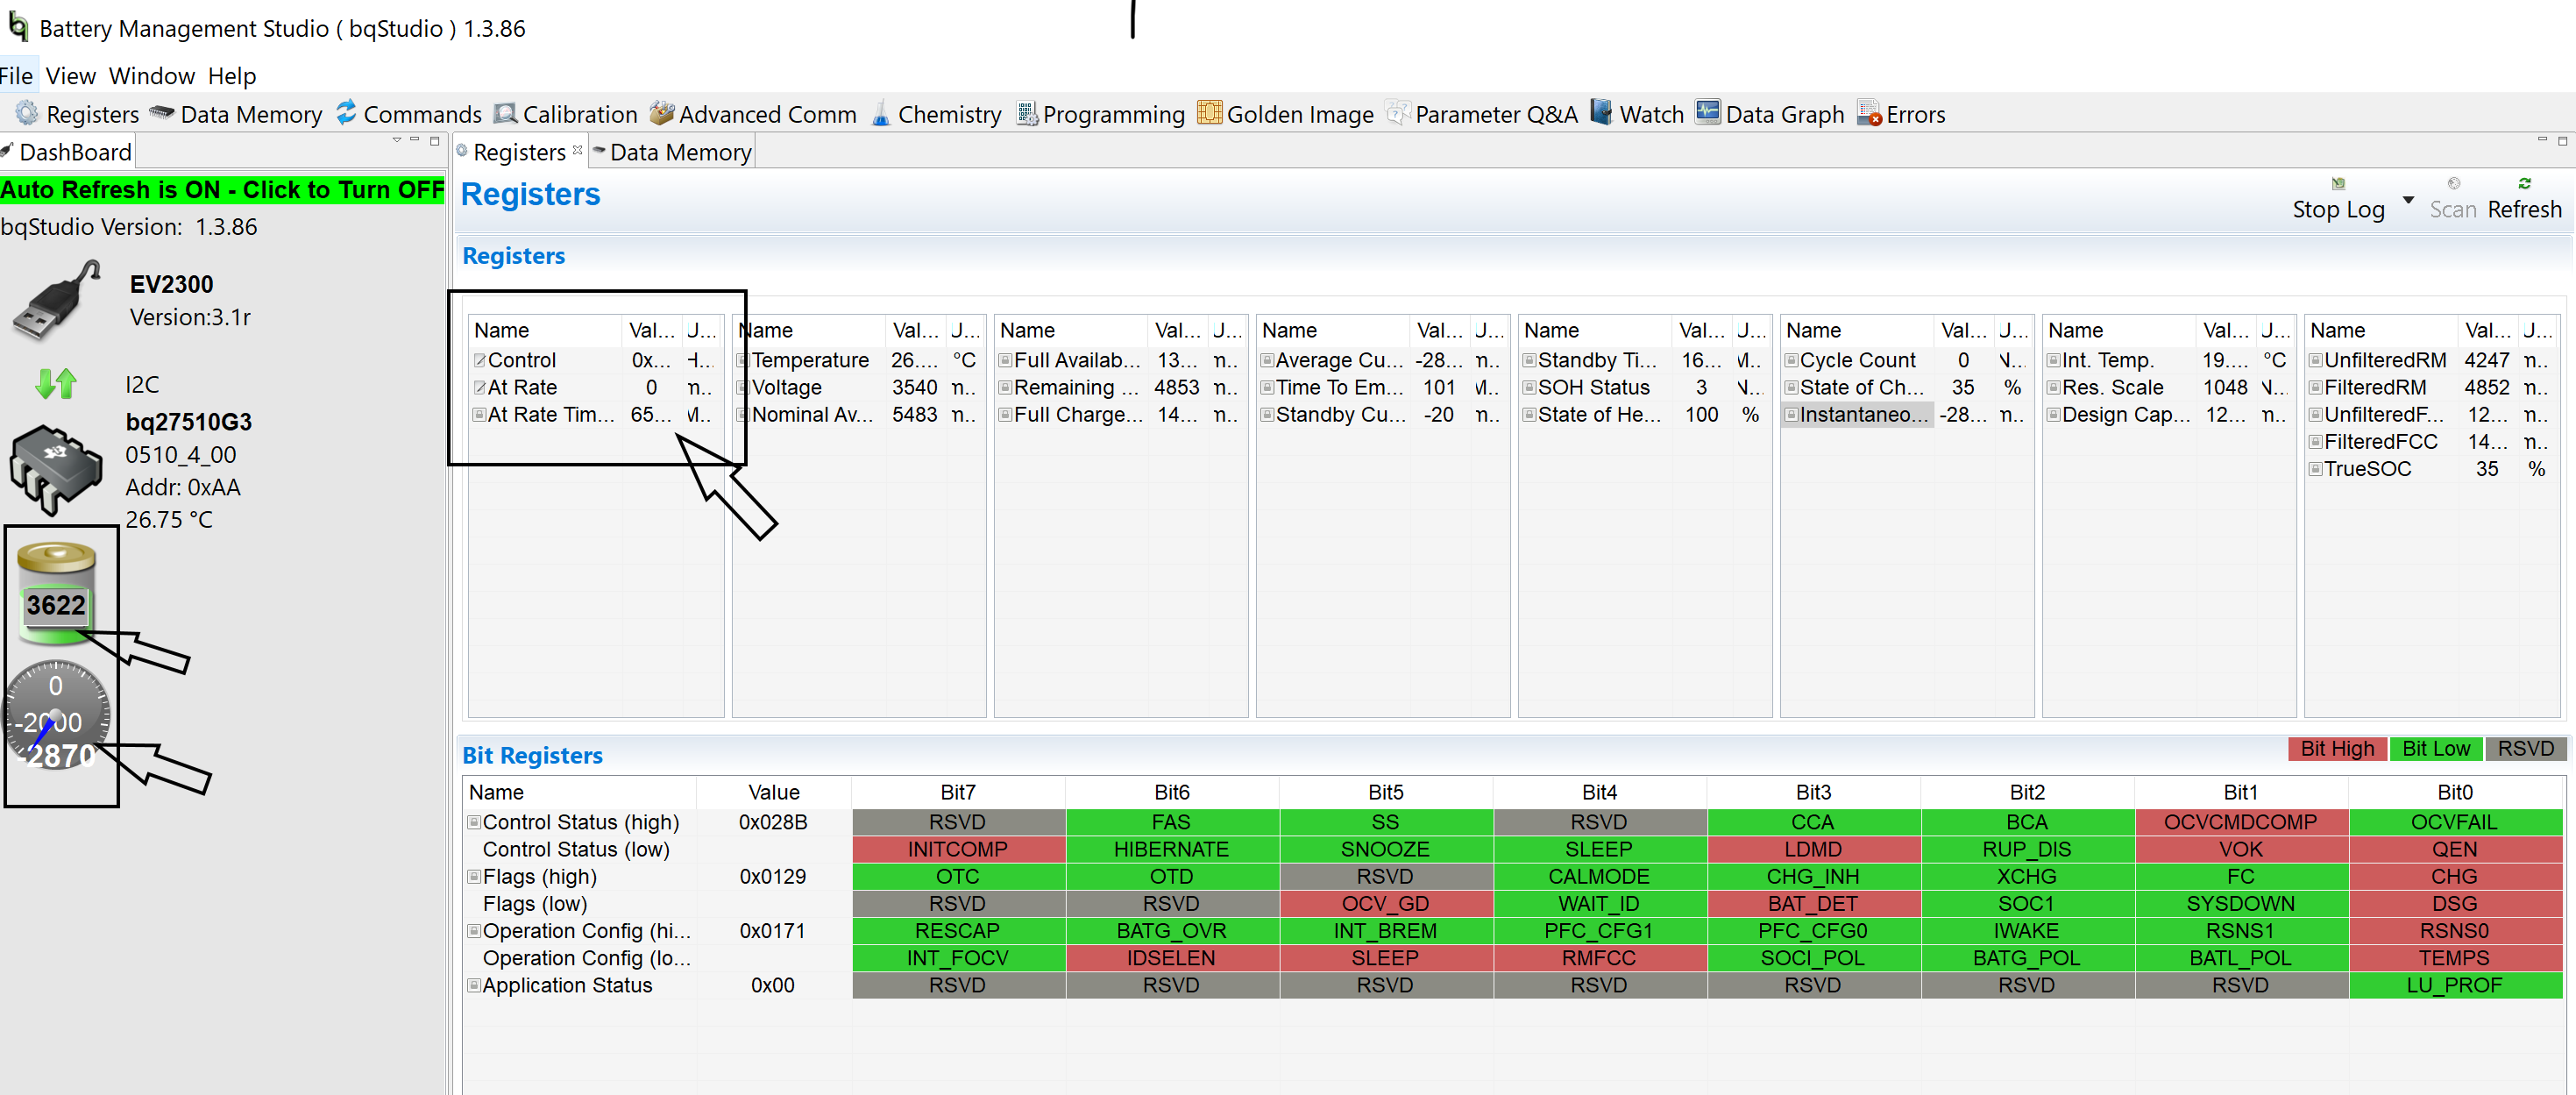Open the Stop Log dropdown arrow

tap(2408, 201)
